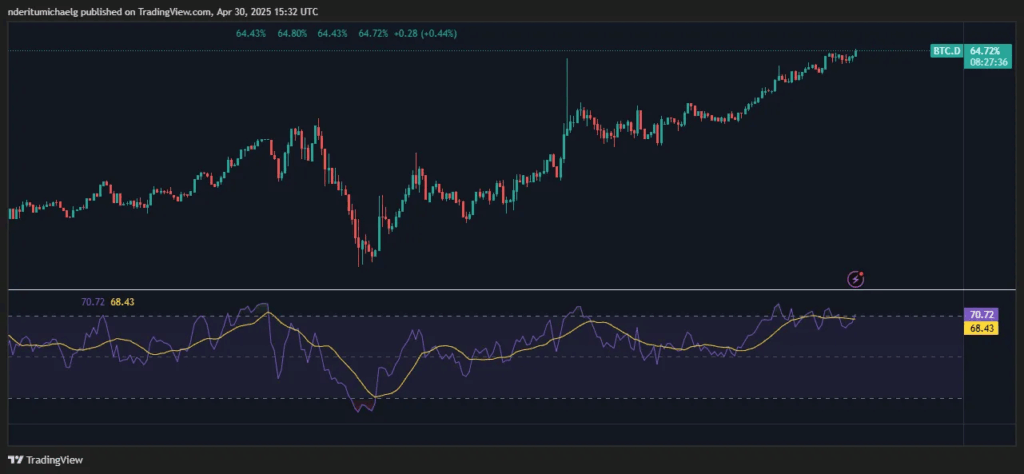Click the TradingView logo at bottom left
The width and height of the screenshot is (1024, 474).
[45, 460]
